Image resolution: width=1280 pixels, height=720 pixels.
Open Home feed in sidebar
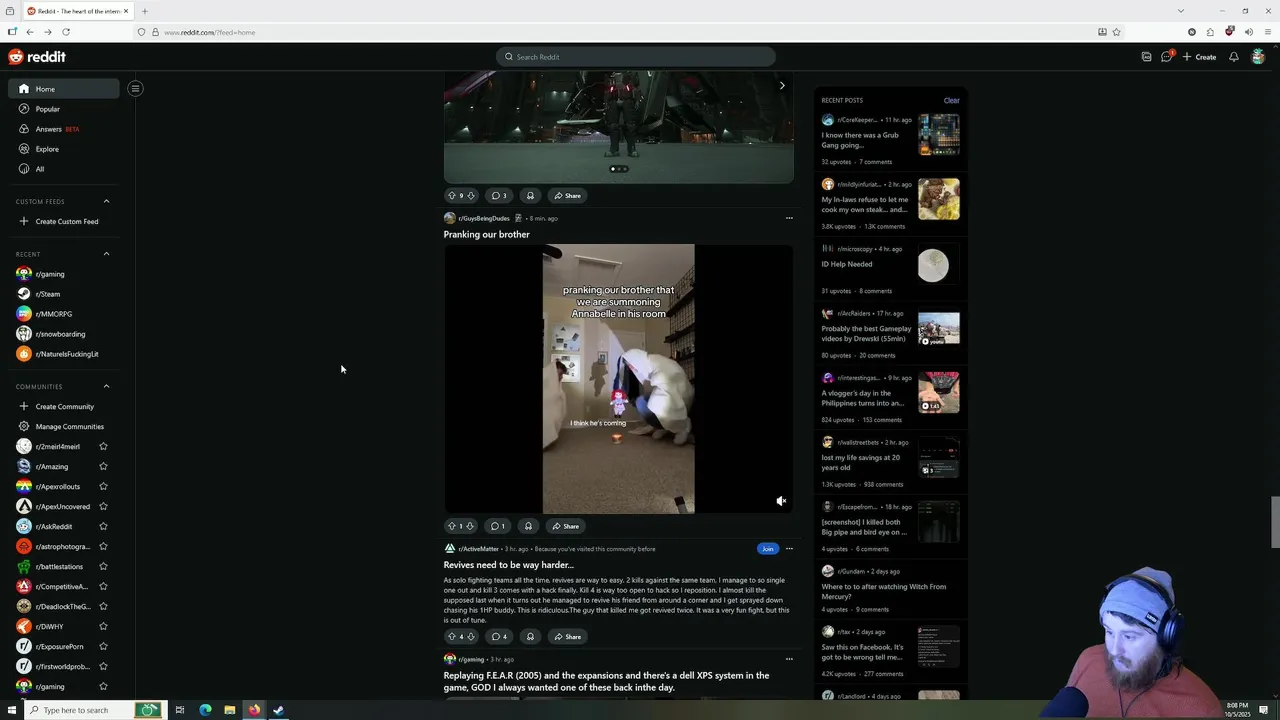pos(64,89)
